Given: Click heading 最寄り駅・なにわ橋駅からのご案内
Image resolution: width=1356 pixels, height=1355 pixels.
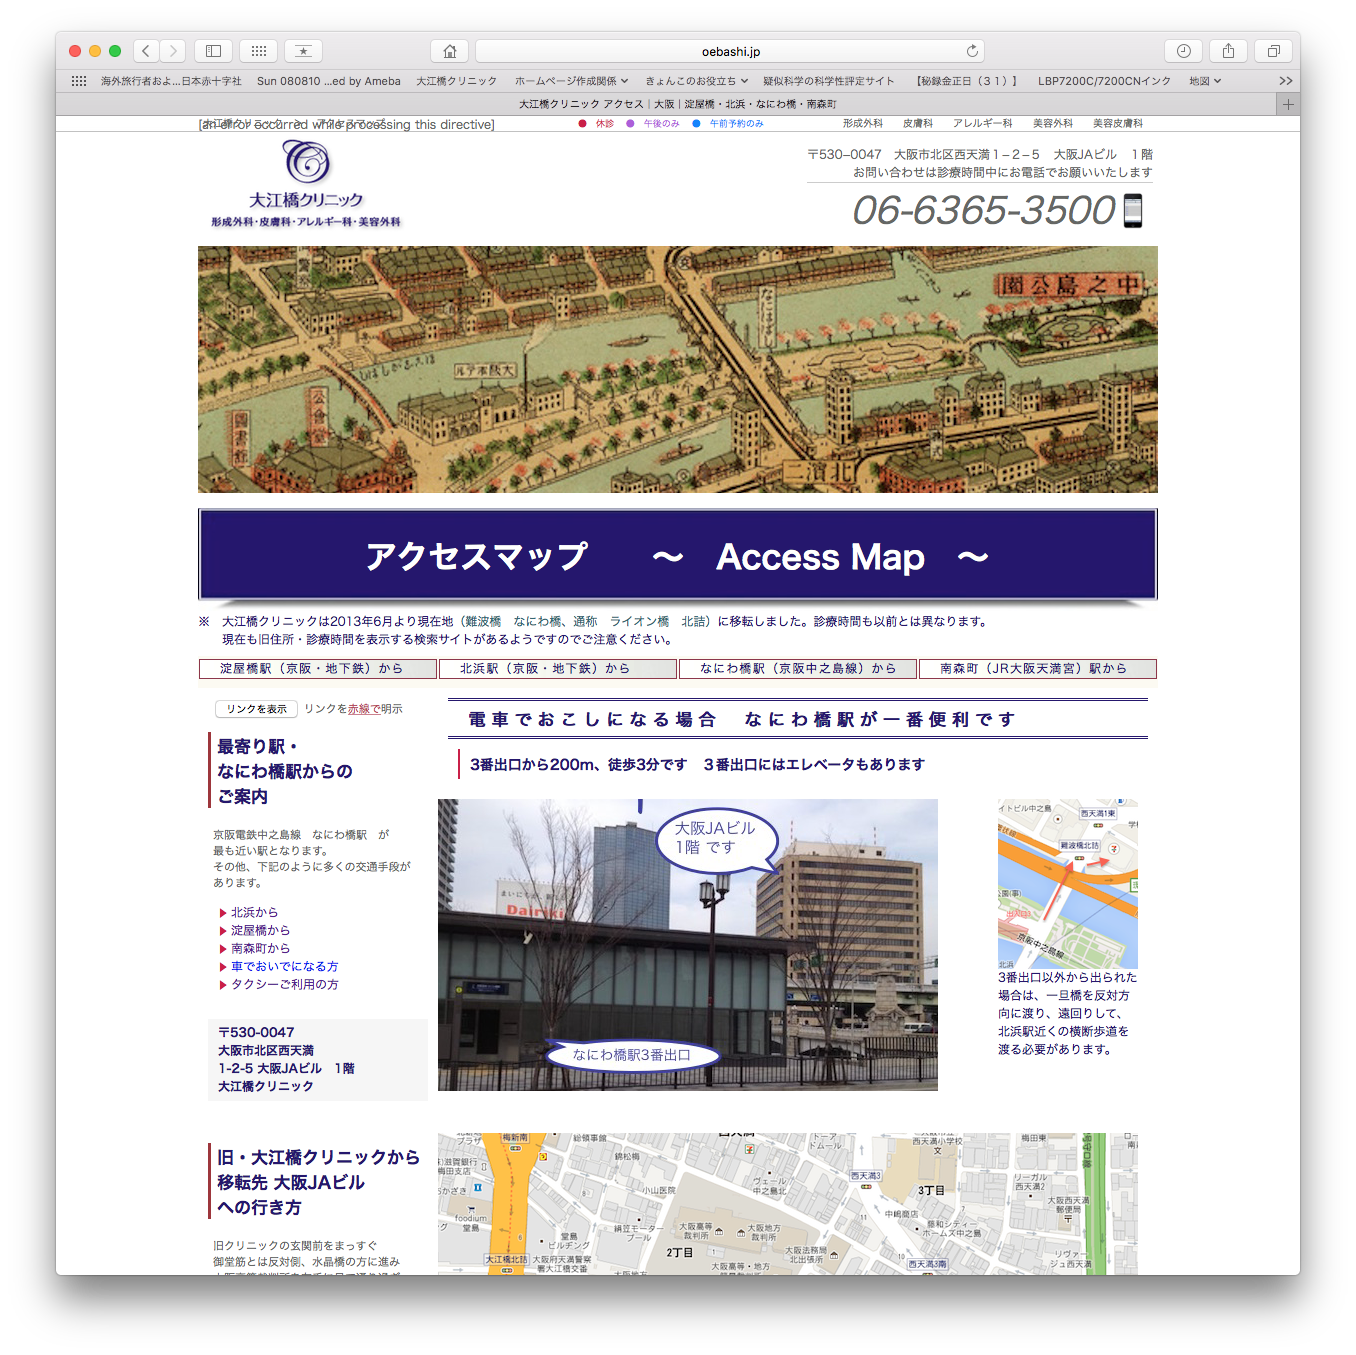Looking at the screenshot, I should pyautogui.click(x=285, y=771).
